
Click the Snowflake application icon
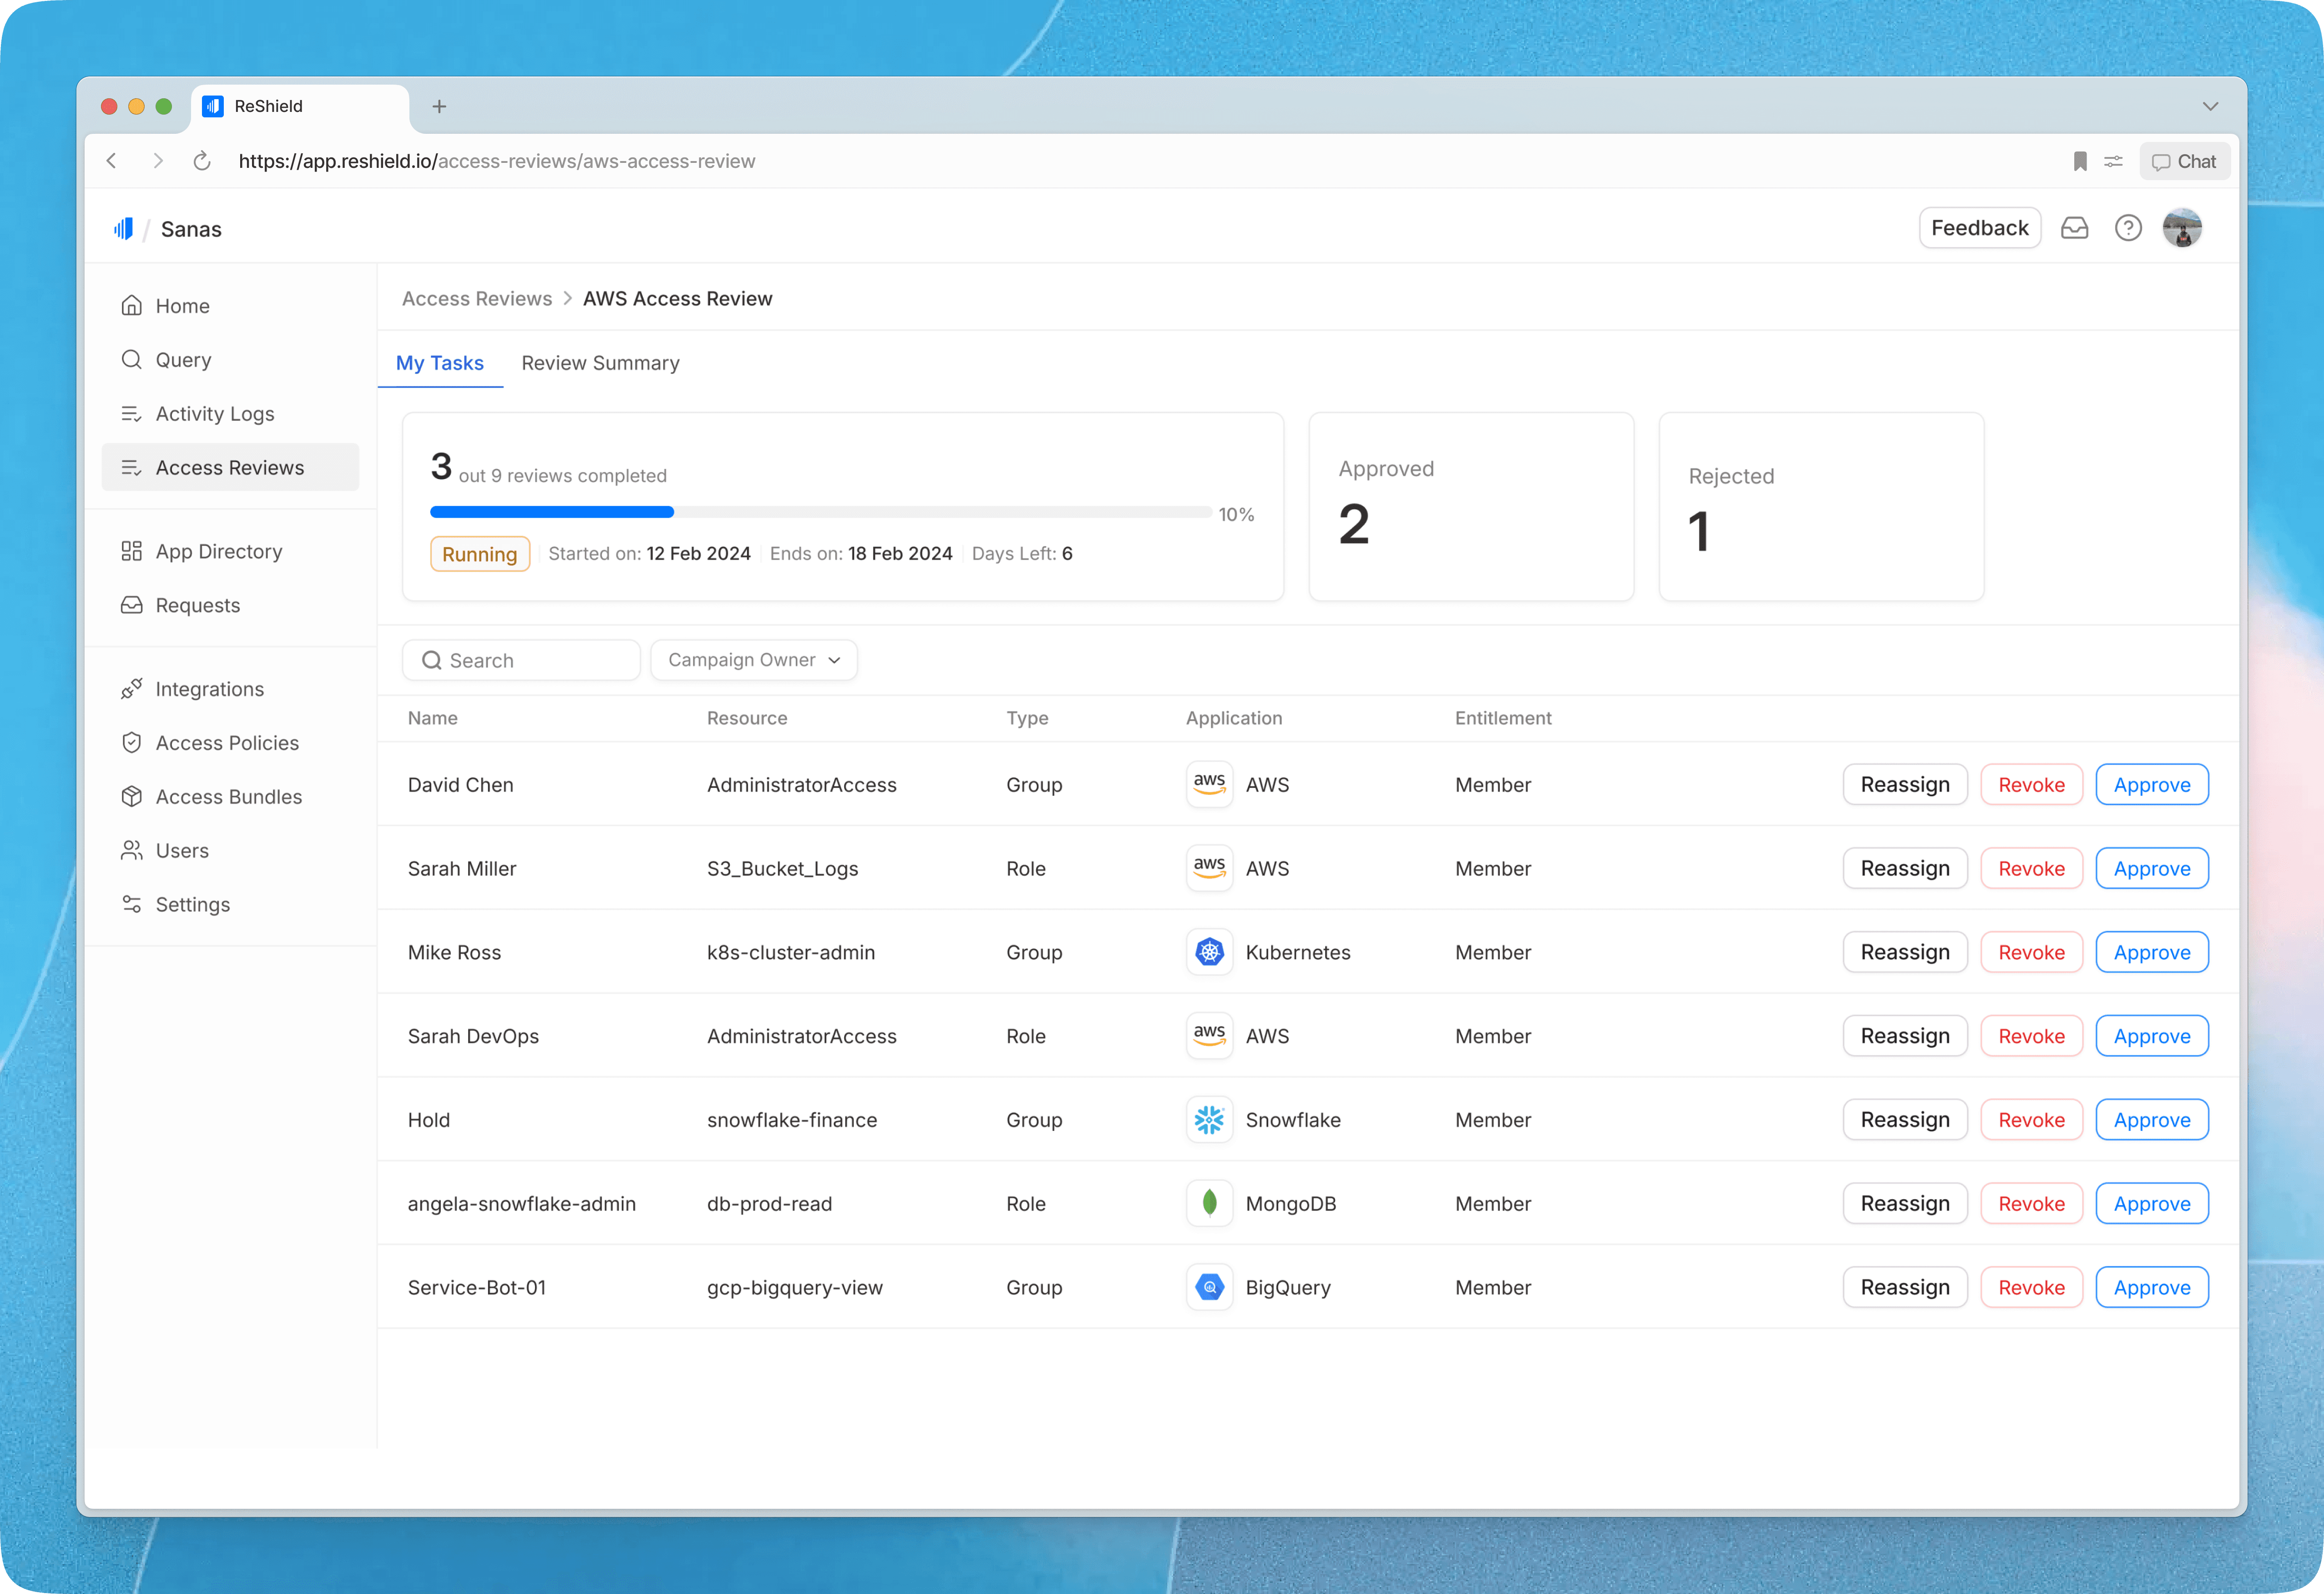1209,1120
